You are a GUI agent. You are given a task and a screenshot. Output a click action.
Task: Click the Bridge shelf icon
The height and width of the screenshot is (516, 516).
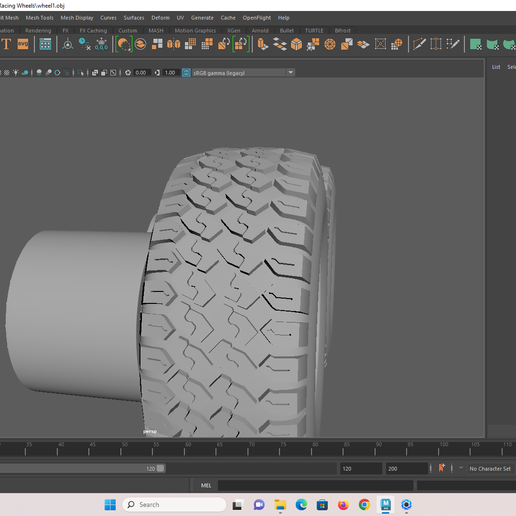[280, 44]
